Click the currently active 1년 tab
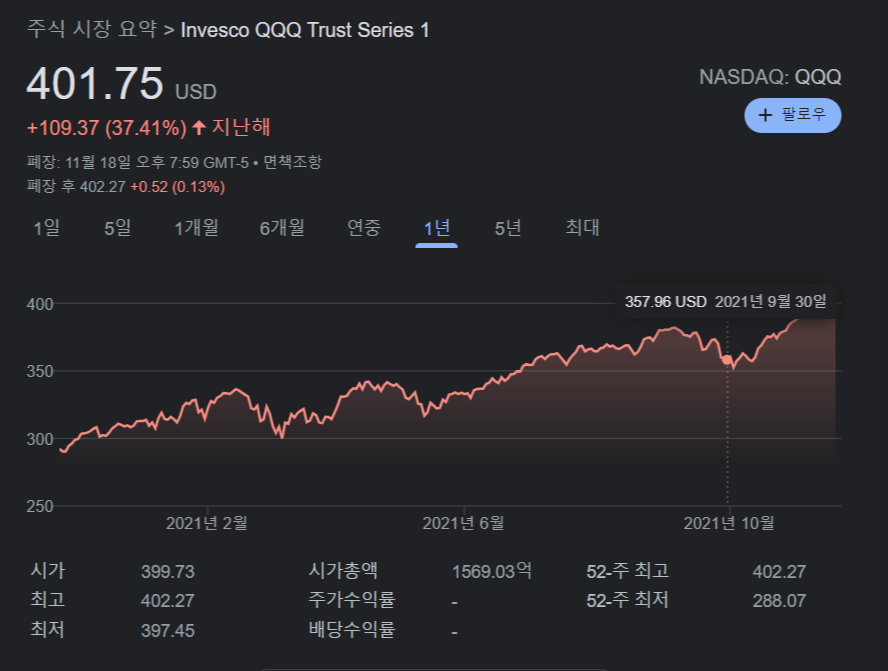This screenshot has height=671, width=888. pos(435,228)
